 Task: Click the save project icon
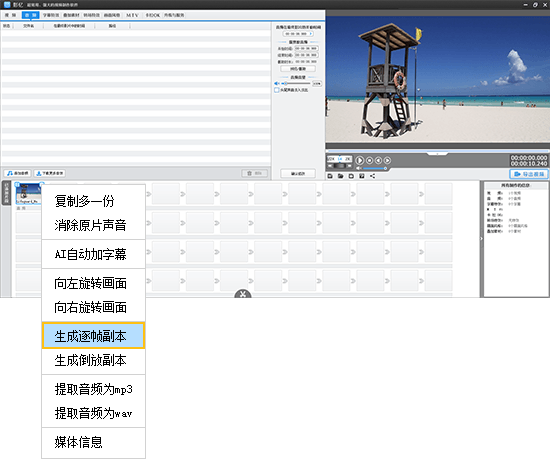coord(351,176)
